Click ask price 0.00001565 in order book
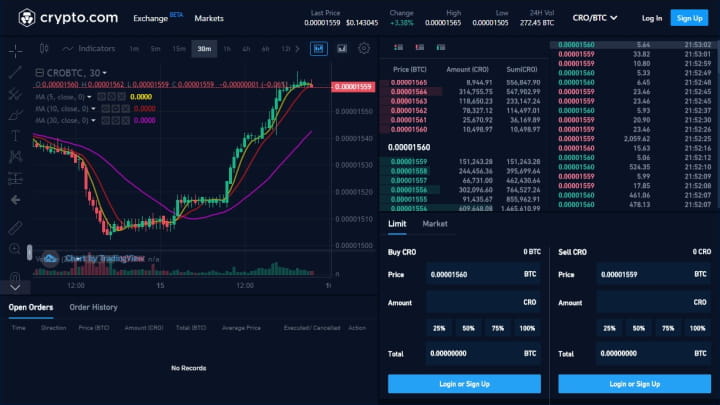720x405 pixels. (x=409, y=83)
